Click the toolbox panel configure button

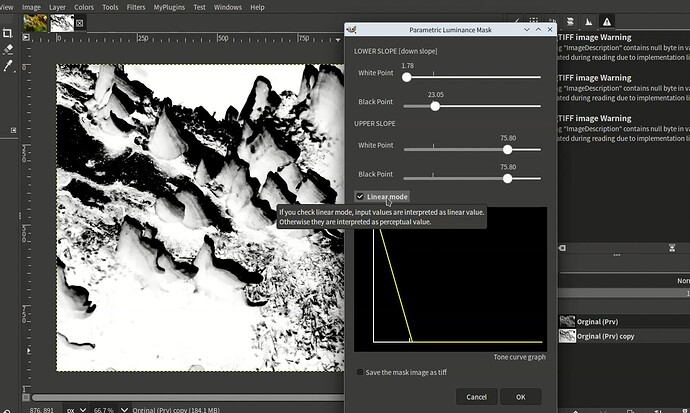tap(13, 130)
